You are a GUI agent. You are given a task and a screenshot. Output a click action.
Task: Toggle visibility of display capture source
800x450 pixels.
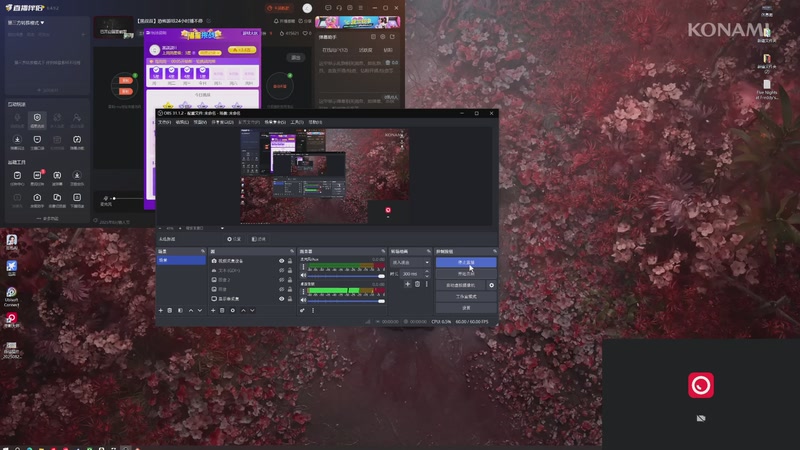(x=282, y=298)
